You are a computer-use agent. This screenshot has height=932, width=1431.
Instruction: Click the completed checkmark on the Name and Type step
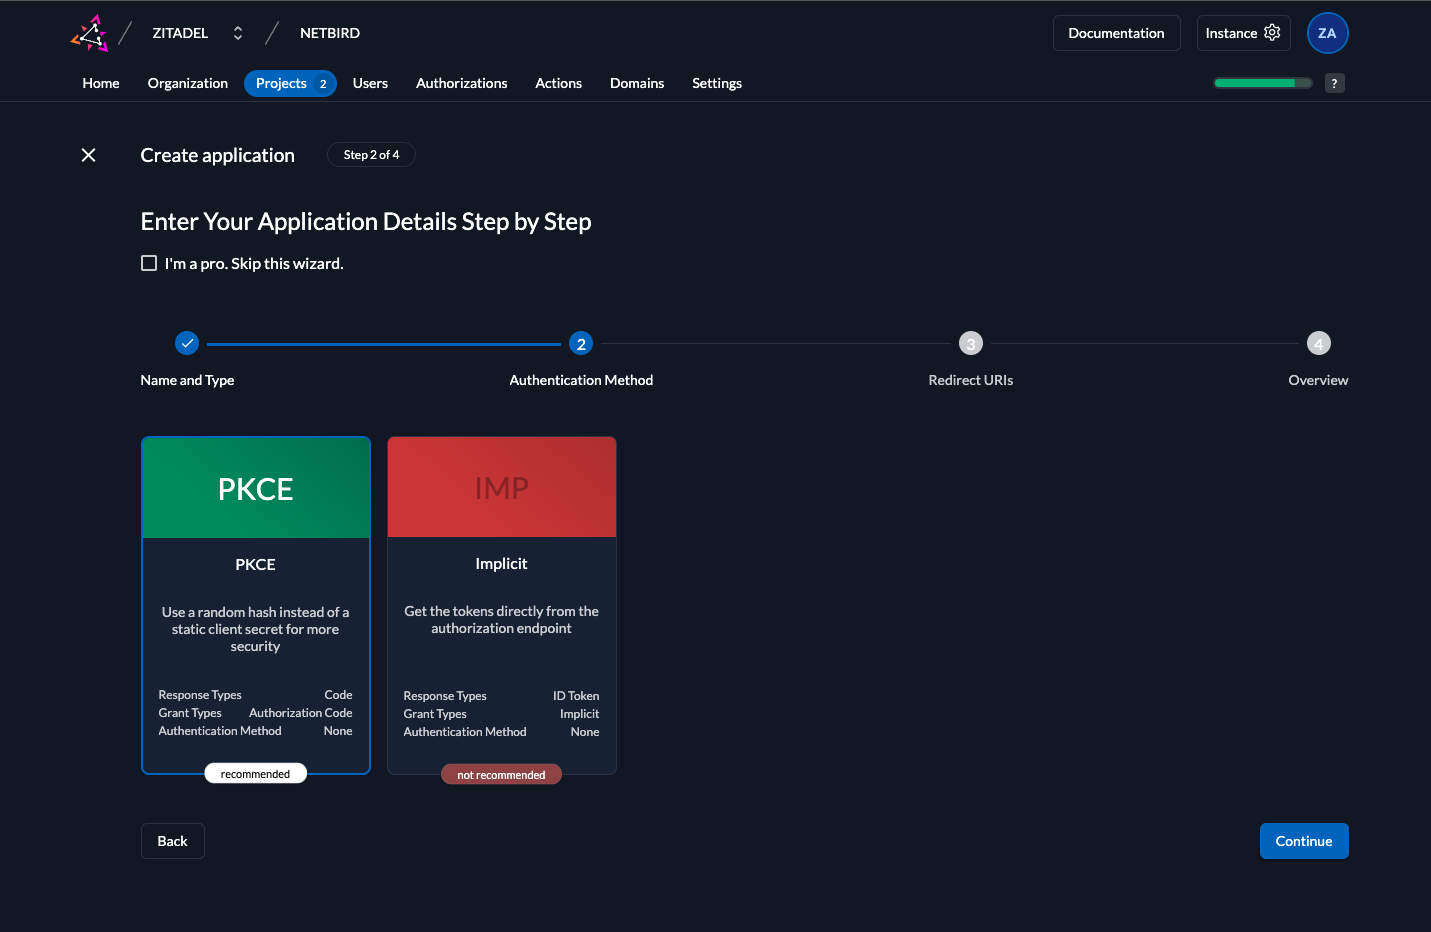pyautogui.click(x=187, y=342)
